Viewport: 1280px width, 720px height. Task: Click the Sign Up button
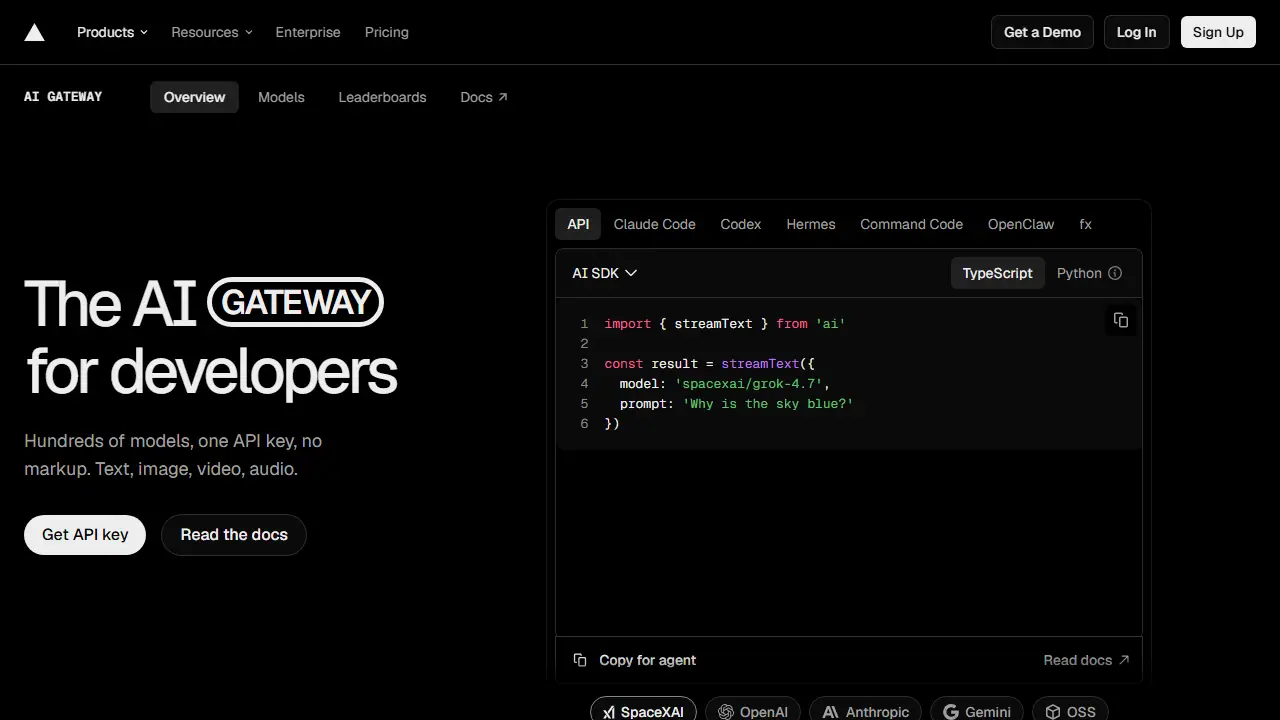(x=1218, y=32)
